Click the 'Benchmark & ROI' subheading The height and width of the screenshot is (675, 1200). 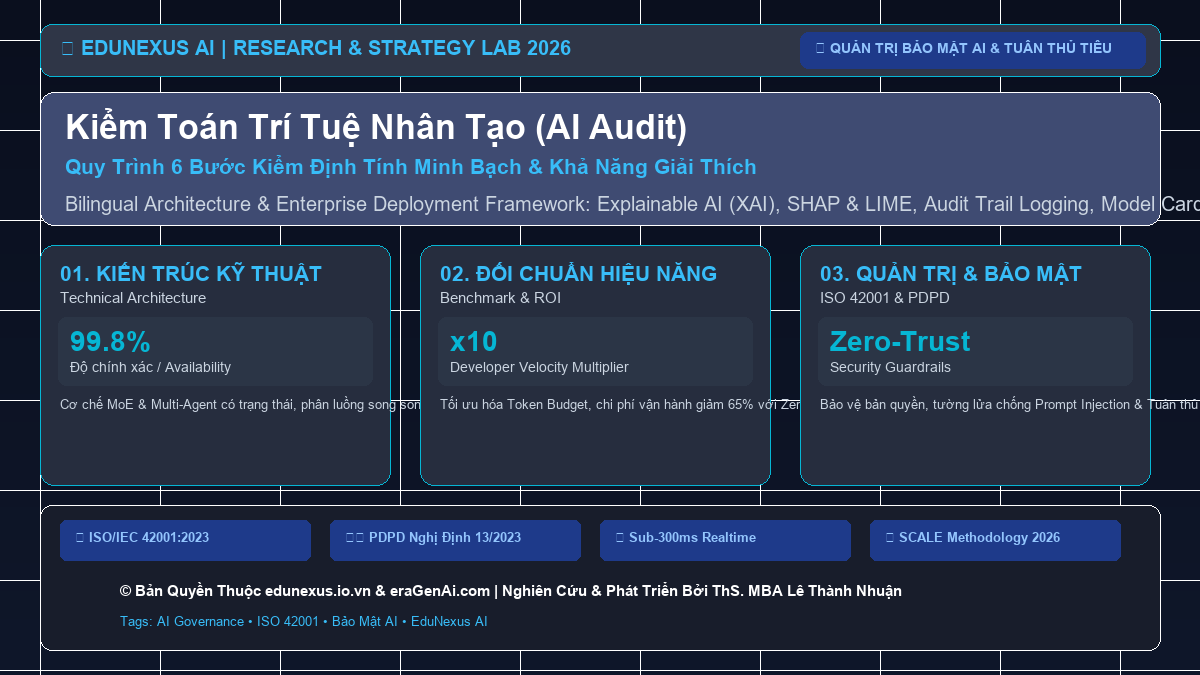[500, 298]
